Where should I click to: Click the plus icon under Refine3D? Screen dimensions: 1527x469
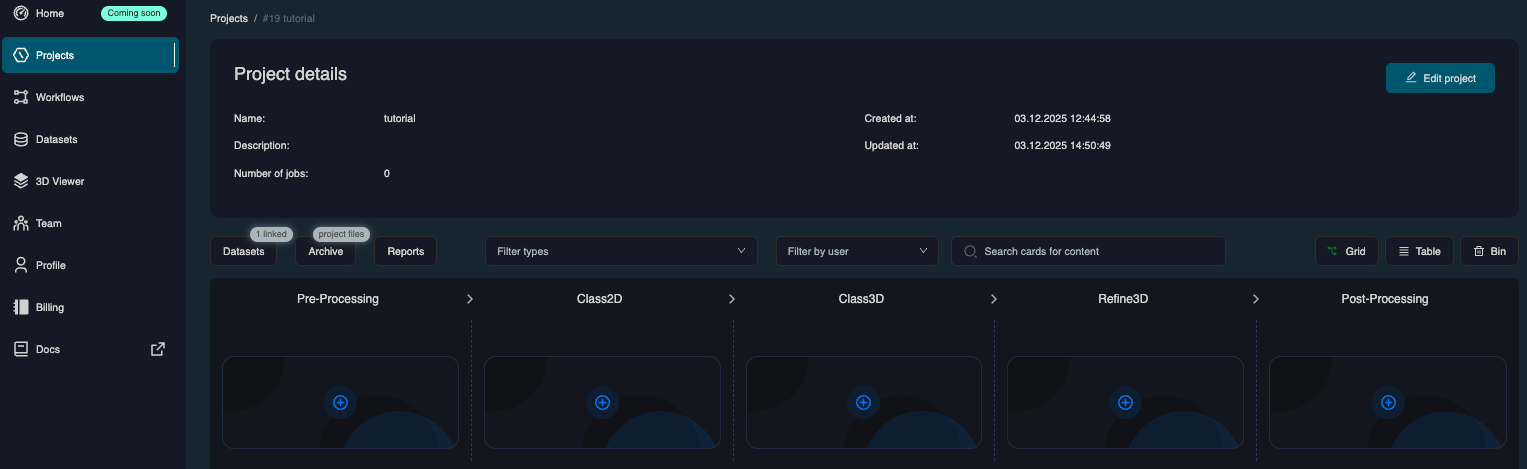(x=1125, y=402)
